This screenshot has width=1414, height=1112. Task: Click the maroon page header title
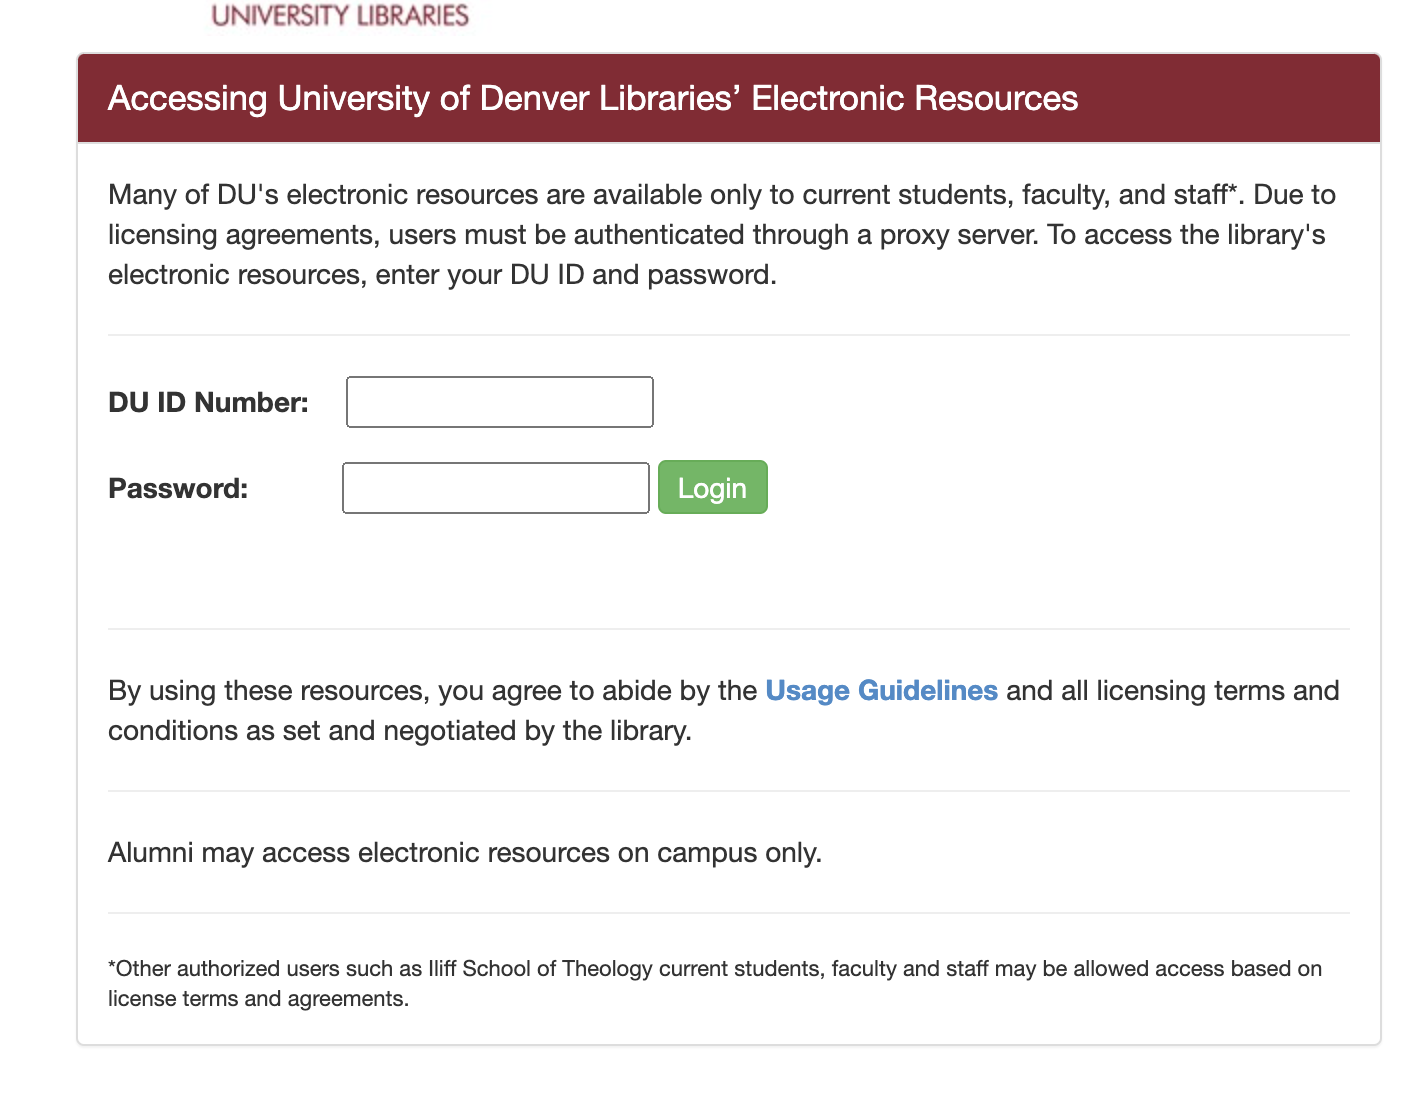(x=592, y=99)
